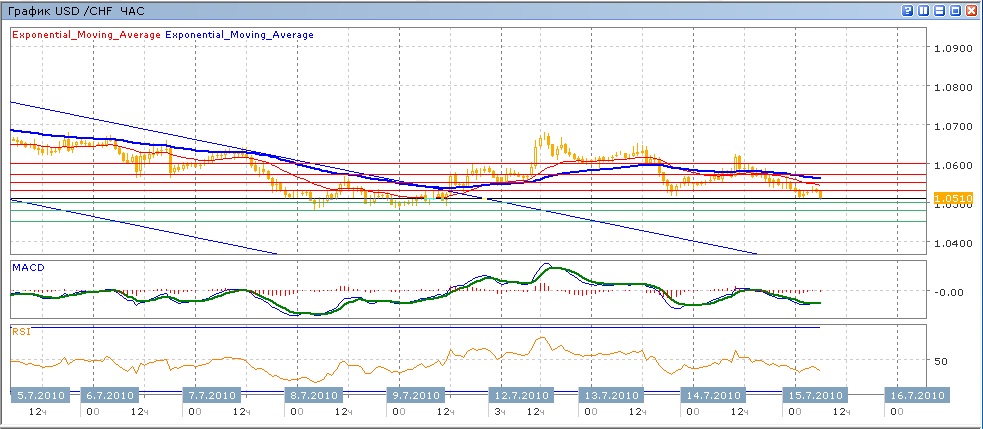Viewport: 983px width, 429px height.
Task: Click the red Exponential_Moving_Average legend label
Action: pos(86,35)
